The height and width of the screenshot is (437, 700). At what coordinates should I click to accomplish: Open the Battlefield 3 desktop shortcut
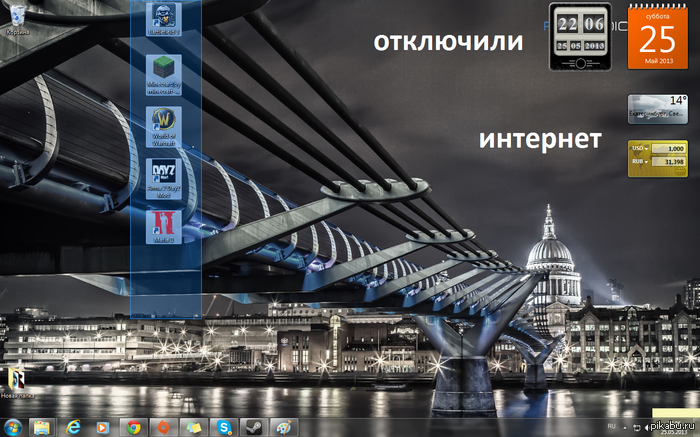163,21
